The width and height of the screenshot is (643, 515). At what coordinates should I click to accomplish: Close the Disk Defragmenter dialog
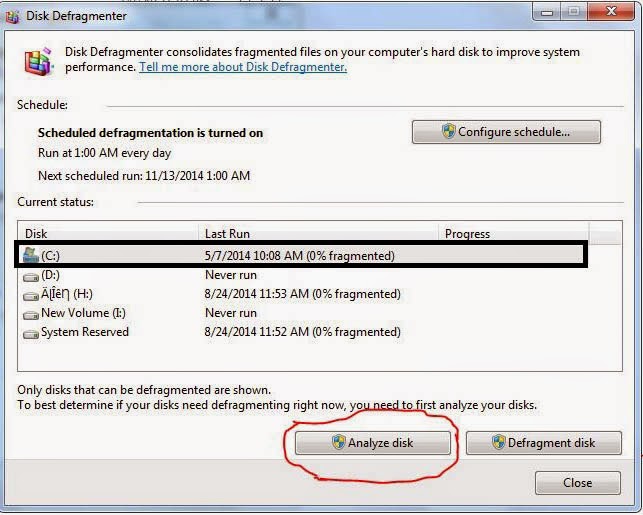click(x=578, y=483)
